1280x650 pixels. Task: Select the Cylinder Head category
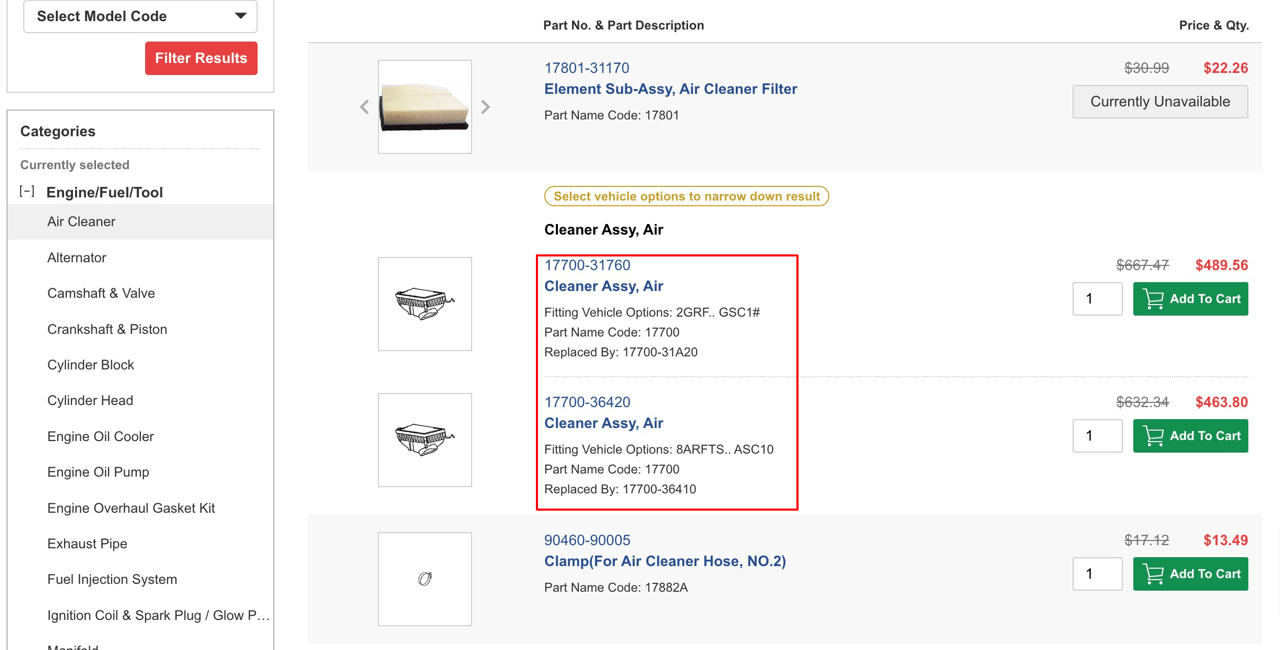click(89, 400)
